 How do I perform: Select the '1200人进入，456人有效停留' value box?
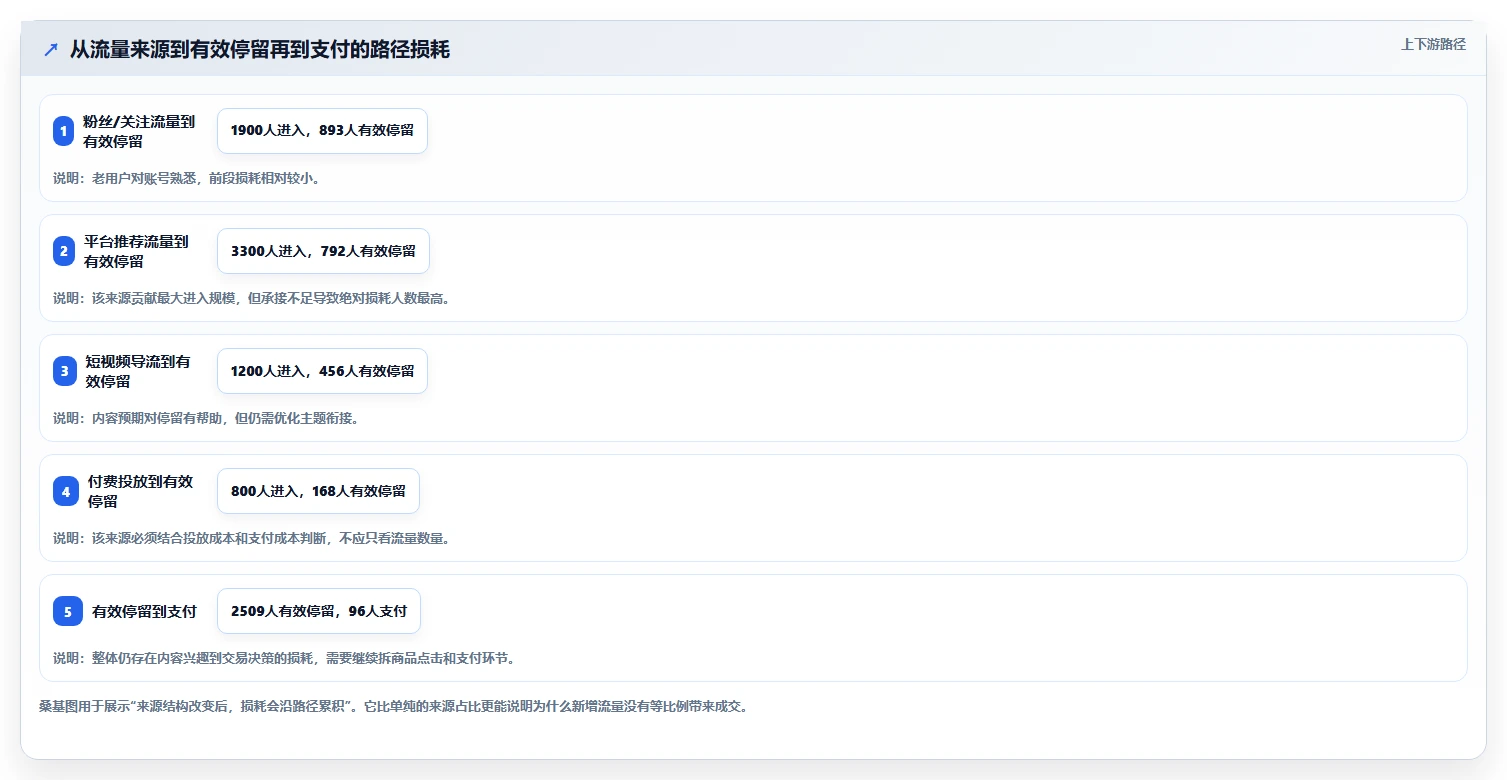pos(322,371)
